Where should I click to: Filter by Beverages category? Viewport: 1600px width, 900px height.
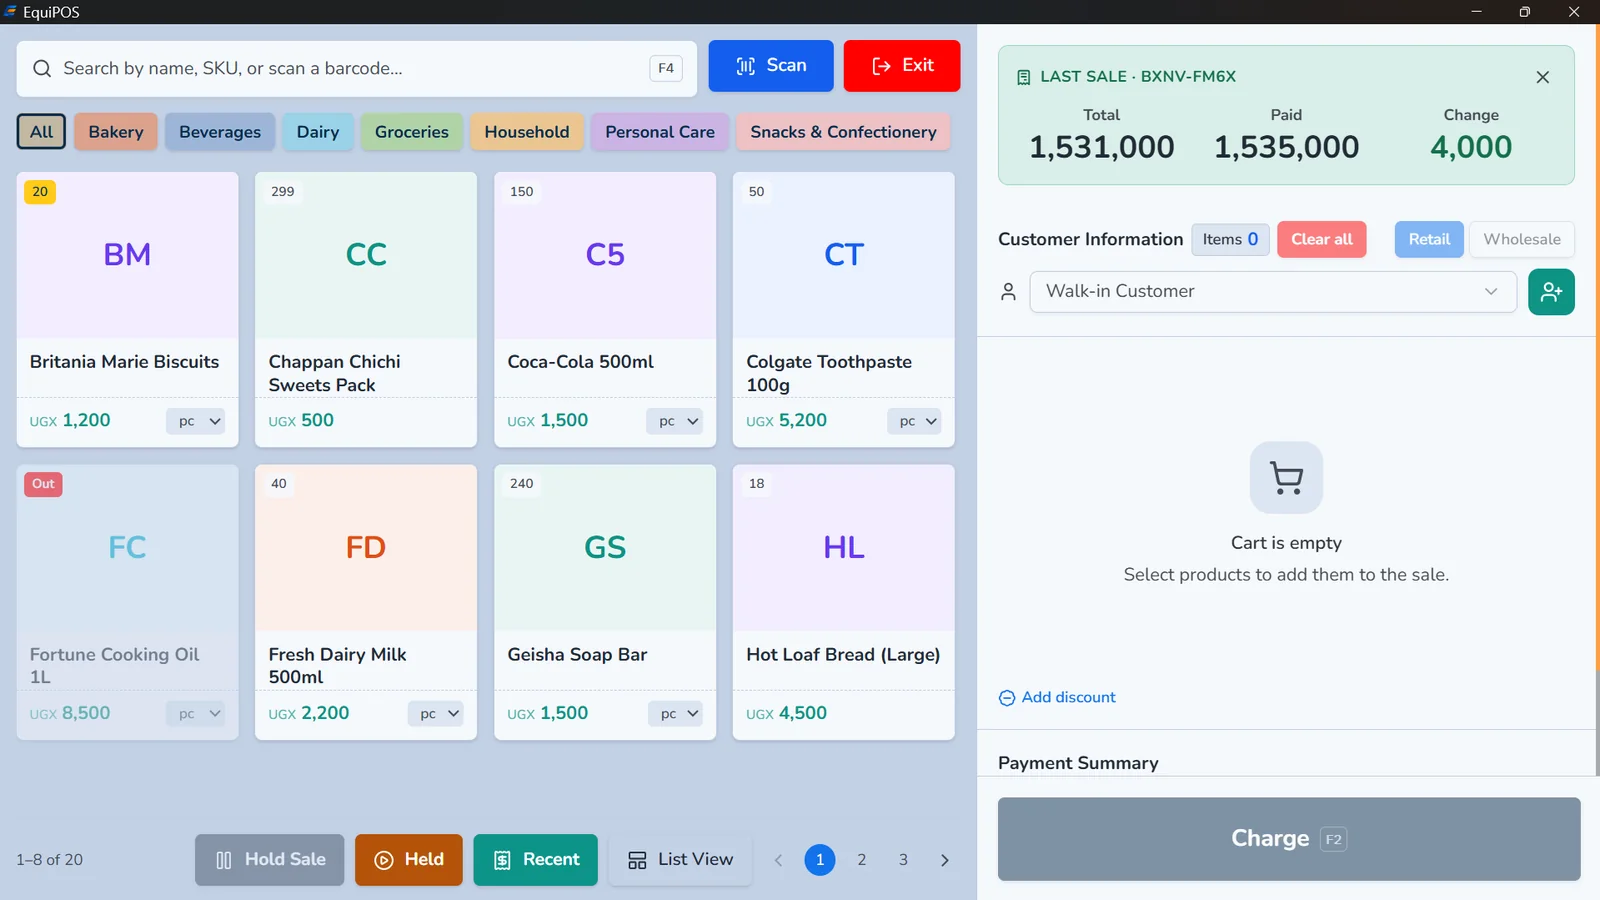220,132
